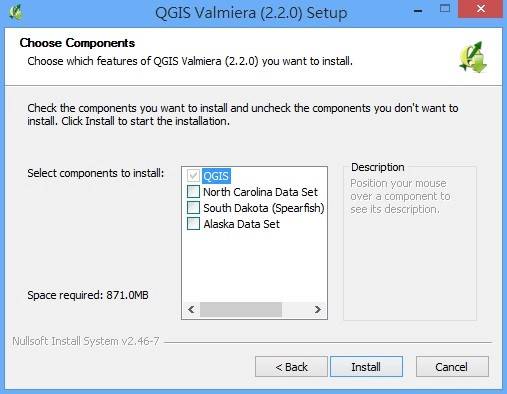Go to the previous step with Back
This screenshot has height=394, width=507.
(291, 367)
